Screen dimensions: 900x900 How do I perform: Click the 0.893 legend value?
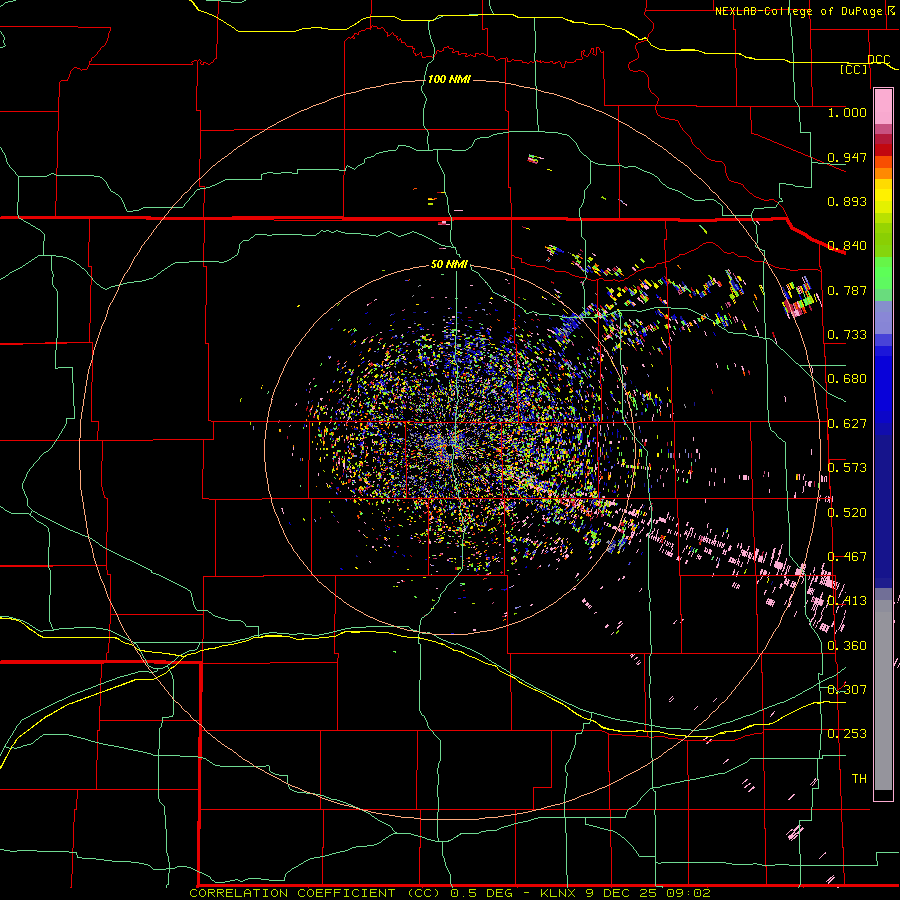pyautogui.click(x=847, y=201)
